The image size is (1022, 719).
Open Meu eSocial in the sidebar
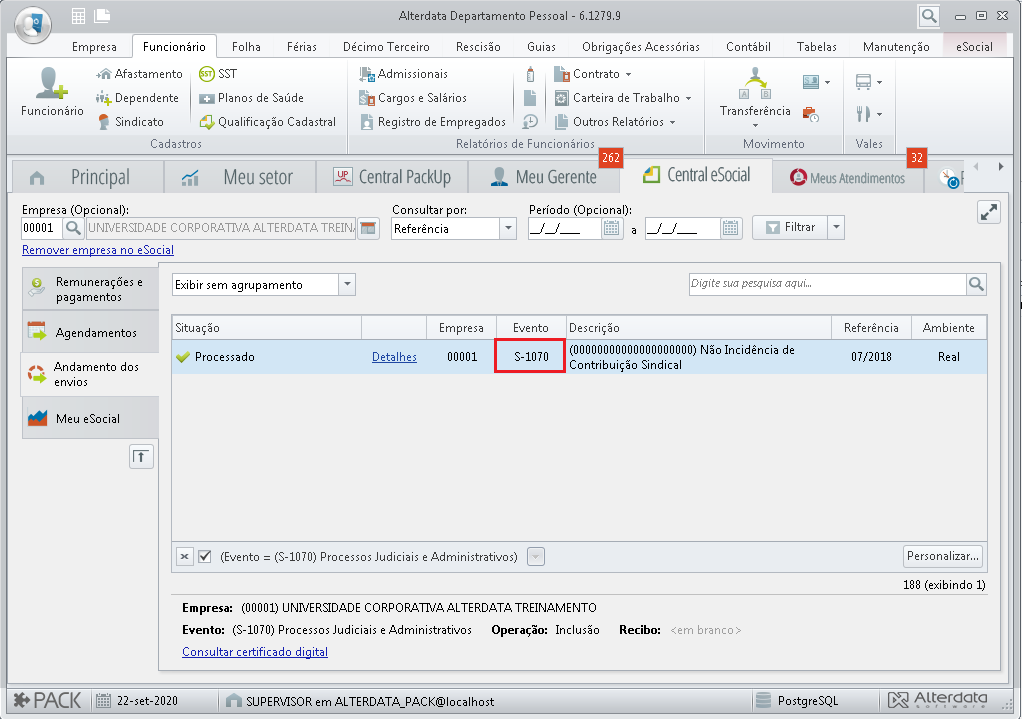tap(91, 418)
